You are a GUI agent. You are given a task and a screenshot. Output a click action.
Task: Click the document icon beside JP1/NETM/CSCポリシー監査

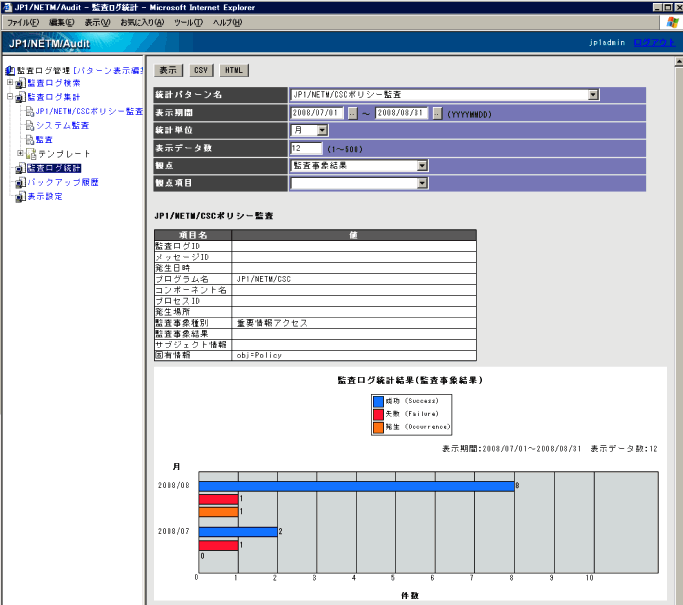tap(30, 112)
